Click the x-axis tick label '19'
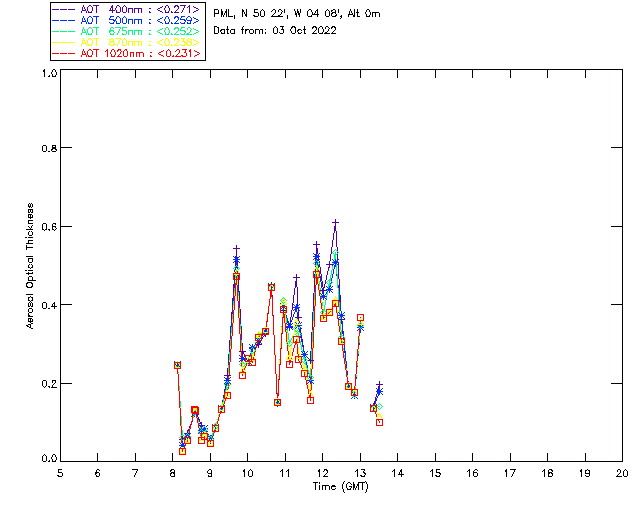Image resolution: width=640 pixels, height=512 pixels. point(585,473)
